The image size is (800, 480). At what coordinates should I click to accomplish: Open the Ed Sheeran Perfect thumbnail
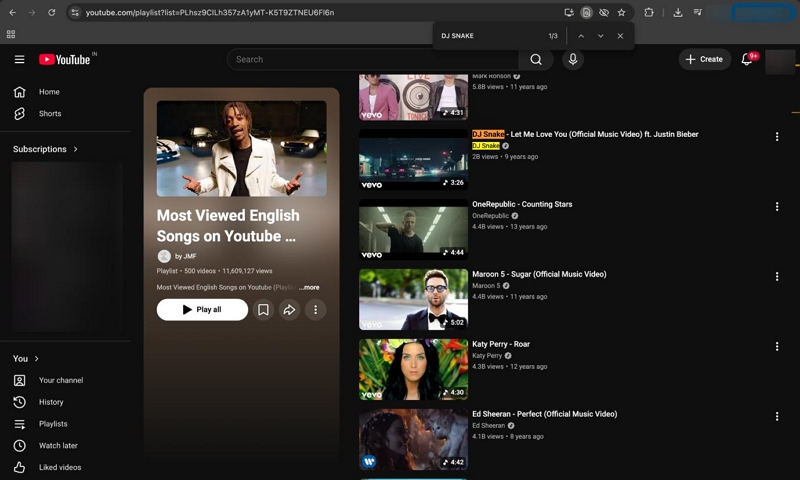point(413,439)
